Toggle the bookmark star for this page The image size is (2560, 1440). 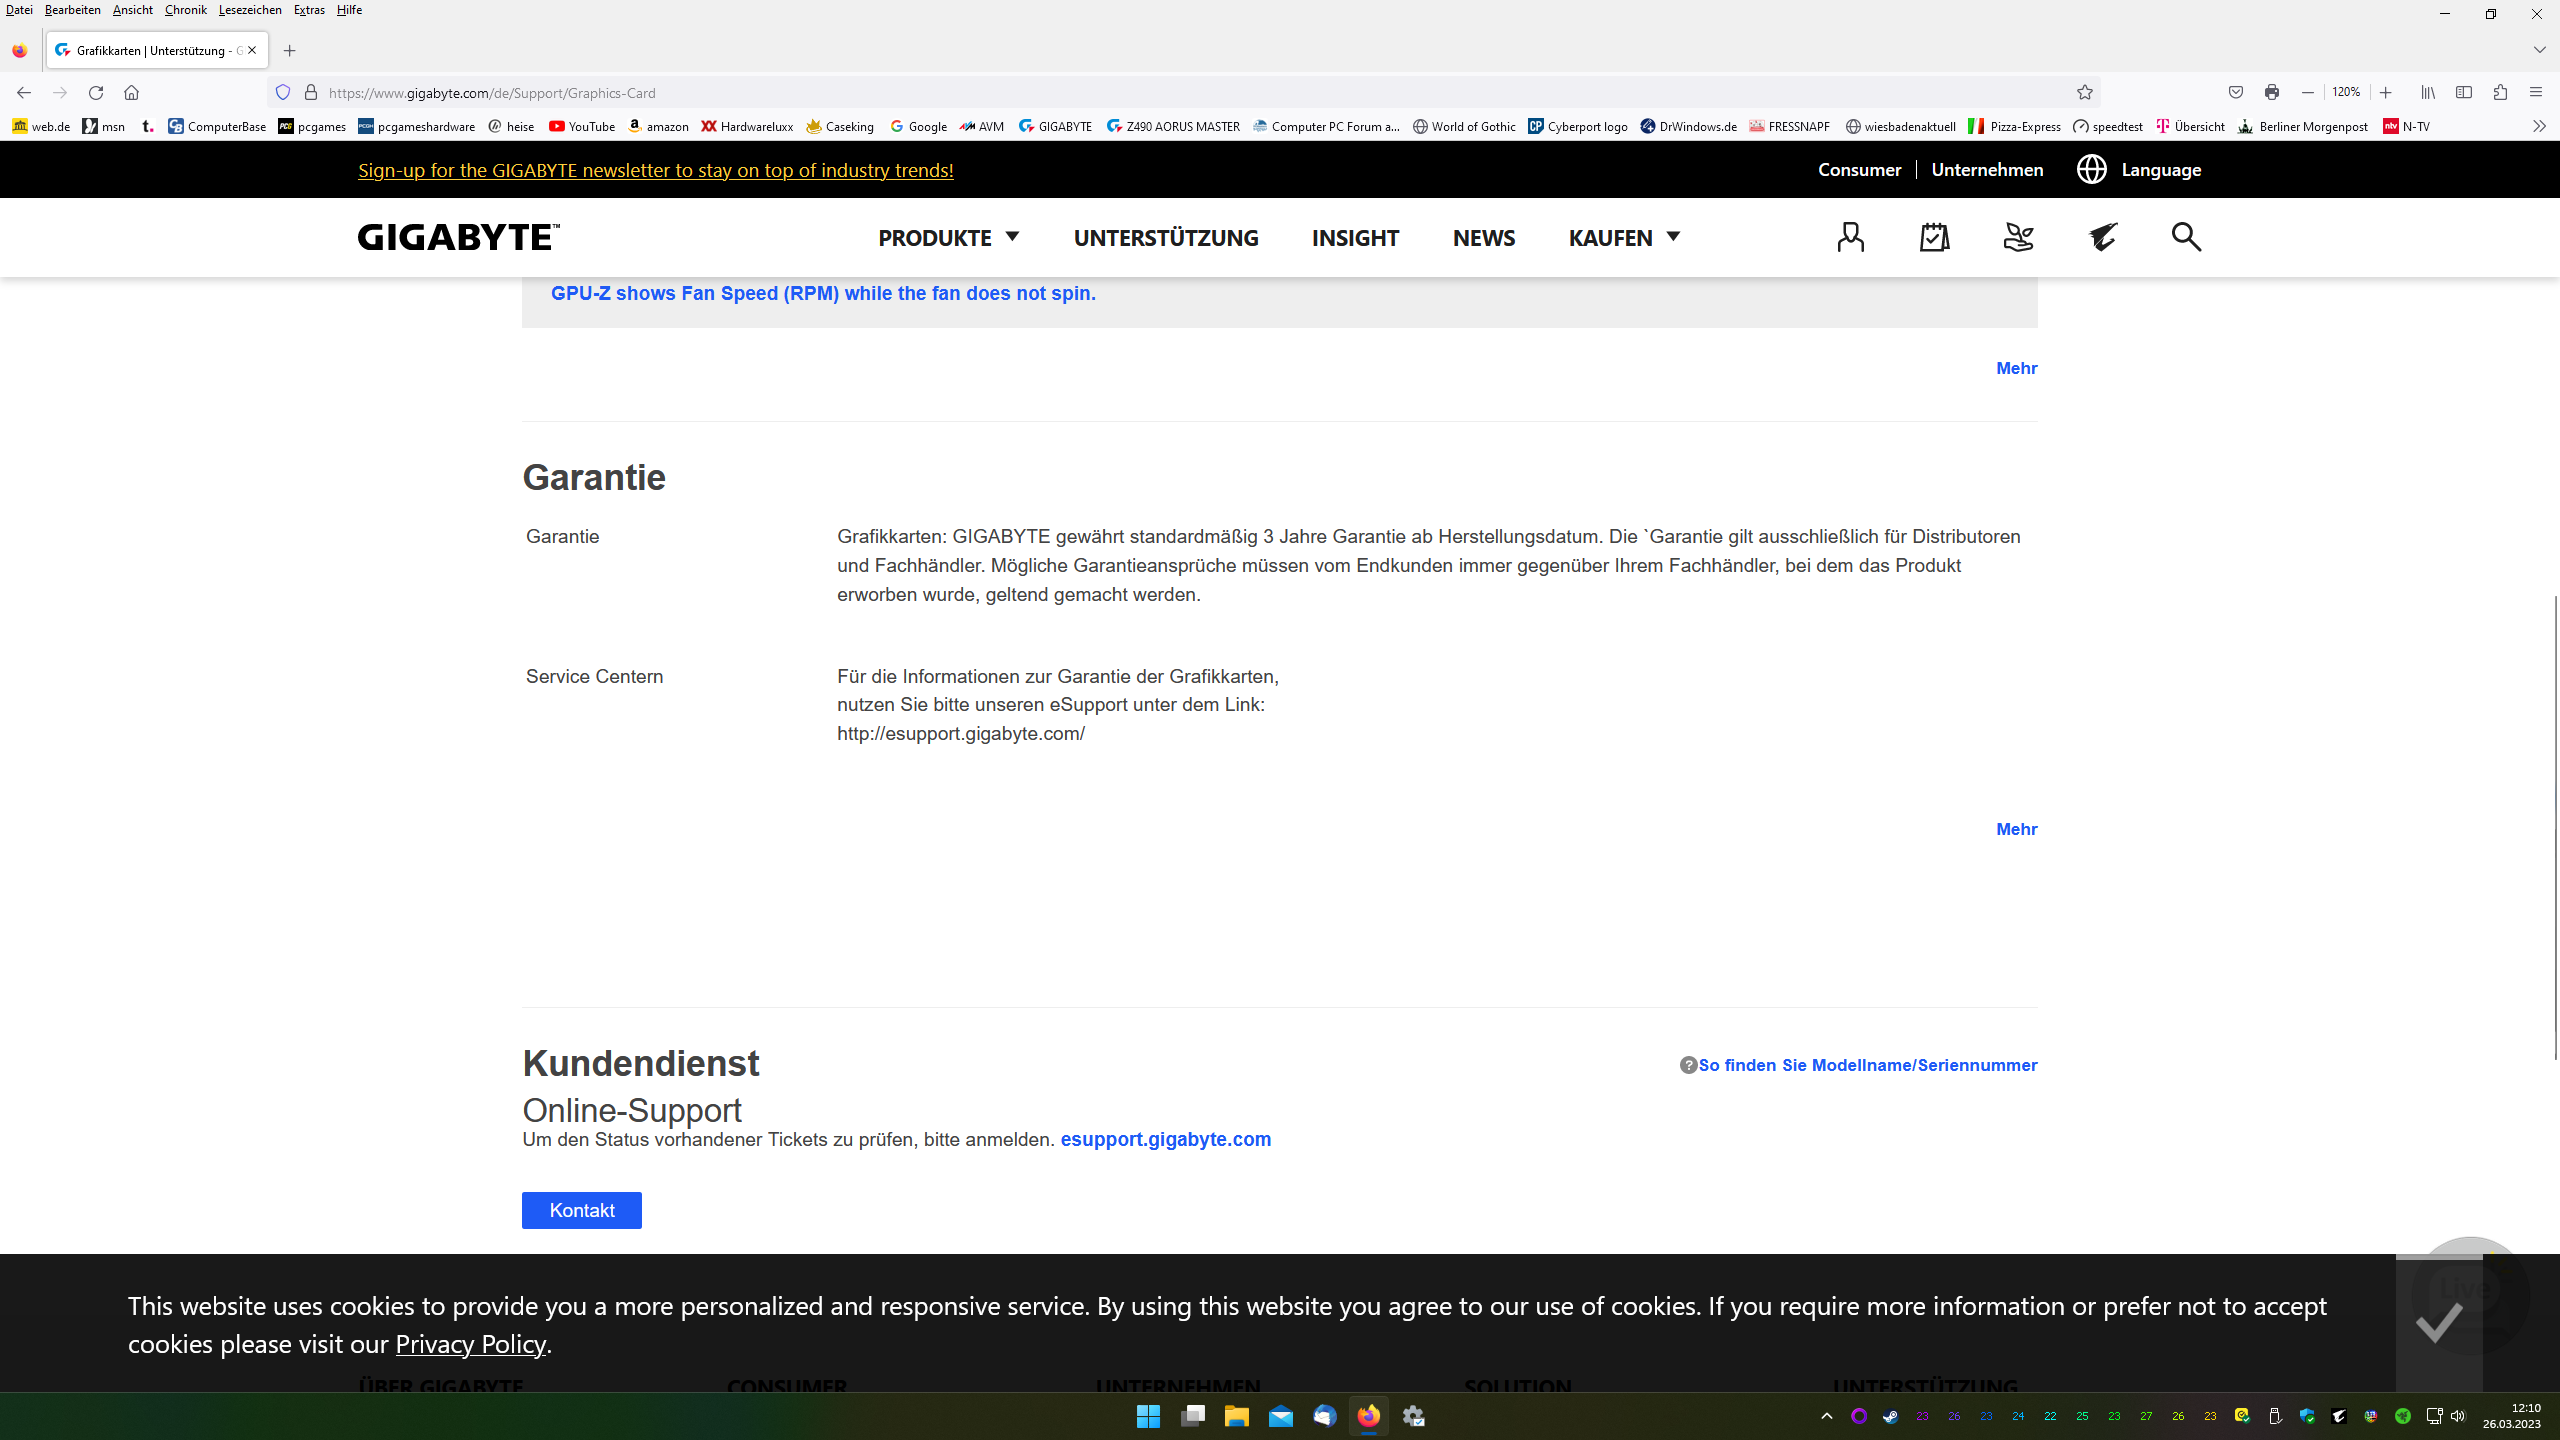[x=2085, y=92]
